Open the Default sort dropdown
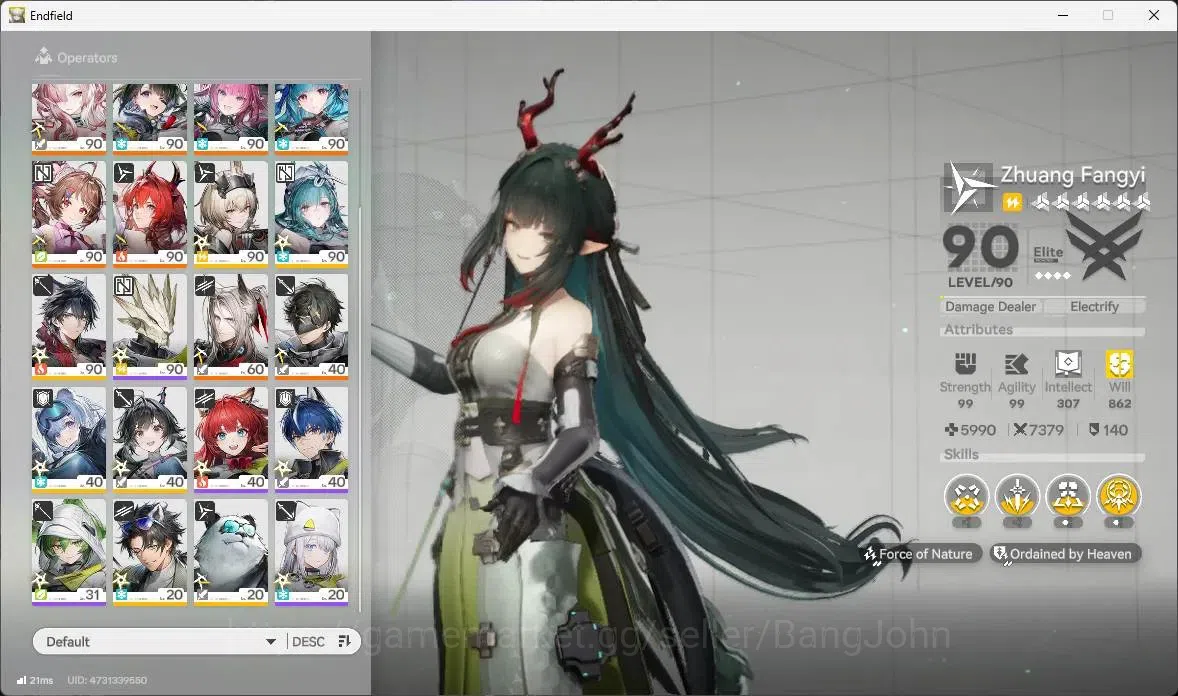Screen dimensions: 1178x696 (x=160, y=641)
